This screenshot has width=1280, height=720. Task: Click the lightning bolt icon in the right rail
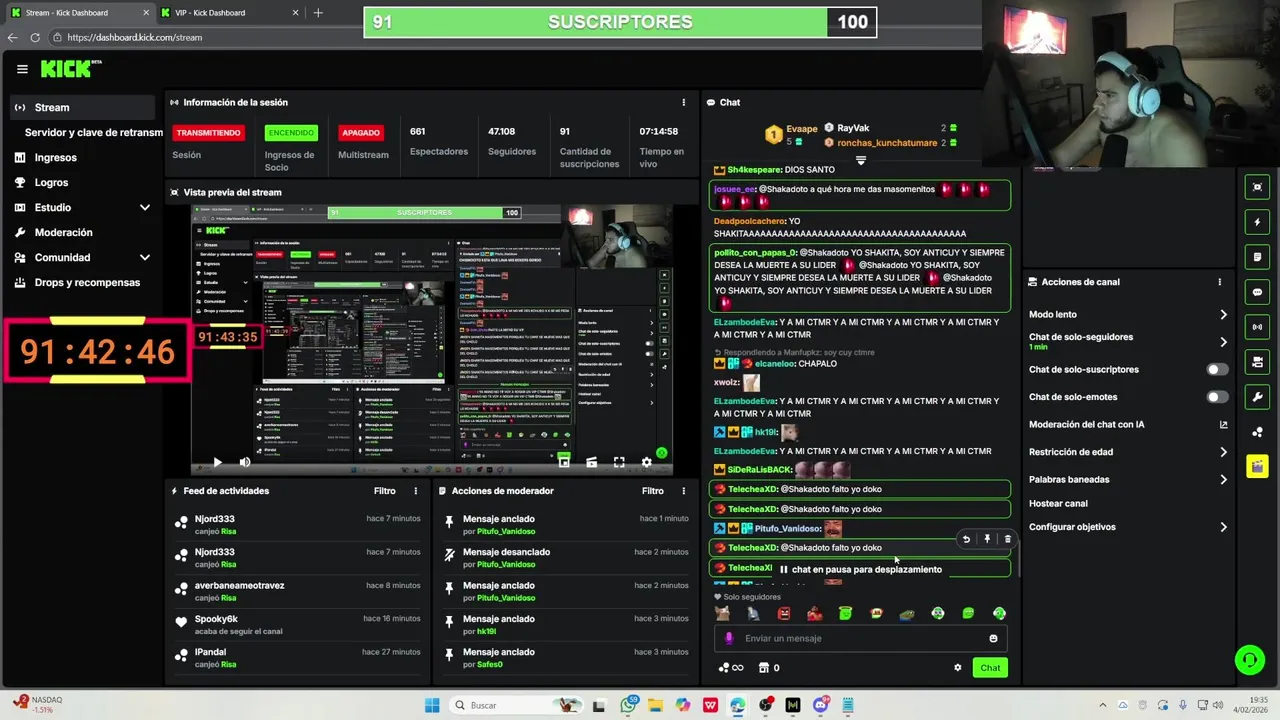coord(1257,222)
